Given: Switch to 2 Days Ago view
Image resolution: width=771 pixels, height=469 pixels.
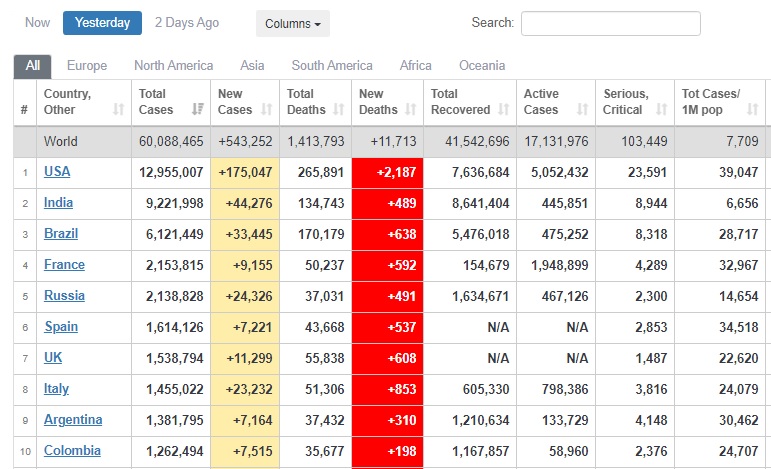Looking at the screenshot, I should 187,23.
